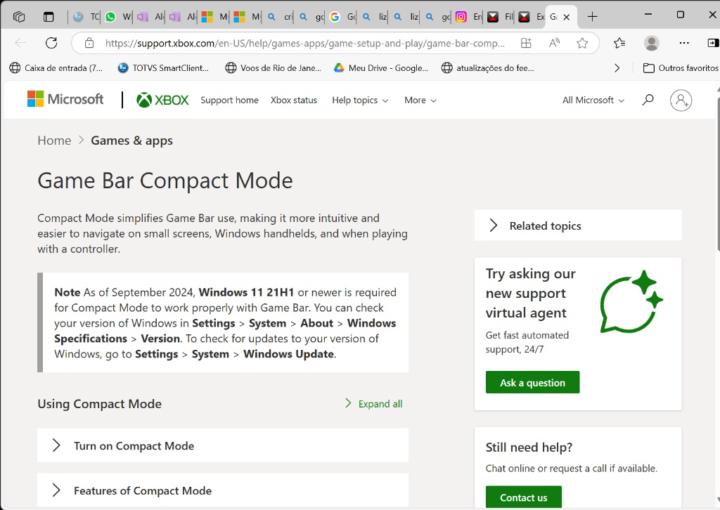Image resolution: width=720 pixels, height=510 pixels.
Task: Click the Contact us button
Action: tap(523, 497)
